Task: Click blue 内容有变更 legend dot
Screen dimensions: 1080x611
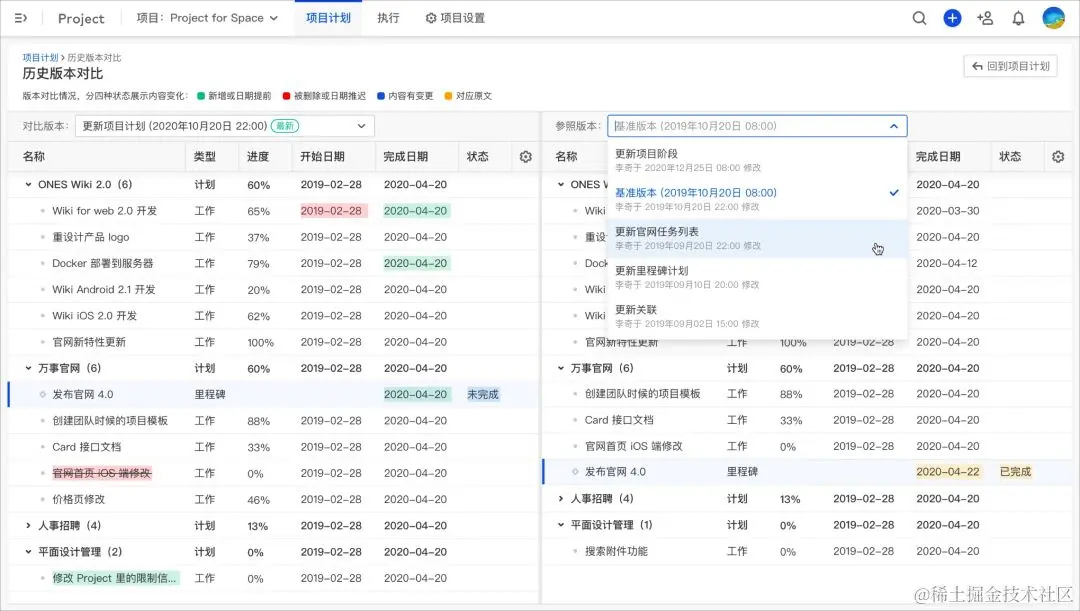Action: pos(380,96)
